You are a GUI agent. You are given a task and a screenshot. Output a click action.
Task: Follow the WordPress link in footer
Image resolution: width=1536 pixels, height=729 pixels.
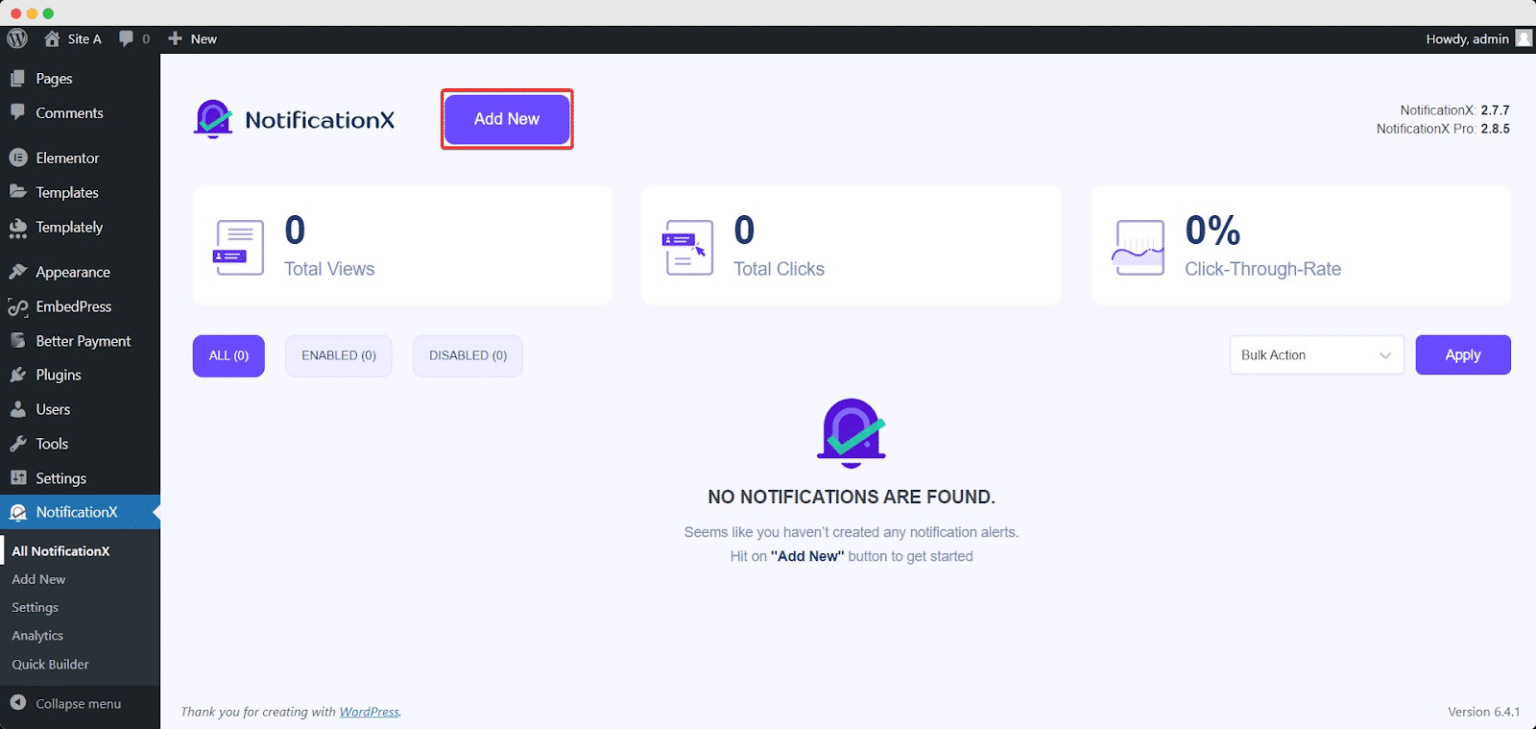click(369, 711)
